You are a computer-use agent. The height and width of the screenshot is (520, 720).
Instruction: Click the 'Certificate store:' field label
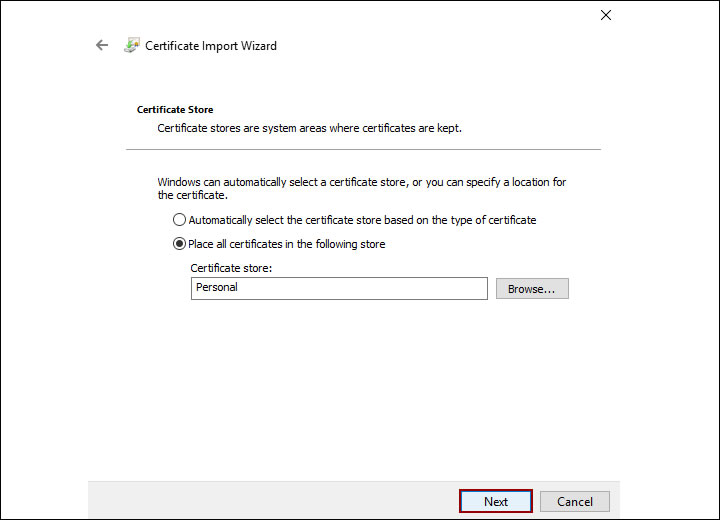231,268
